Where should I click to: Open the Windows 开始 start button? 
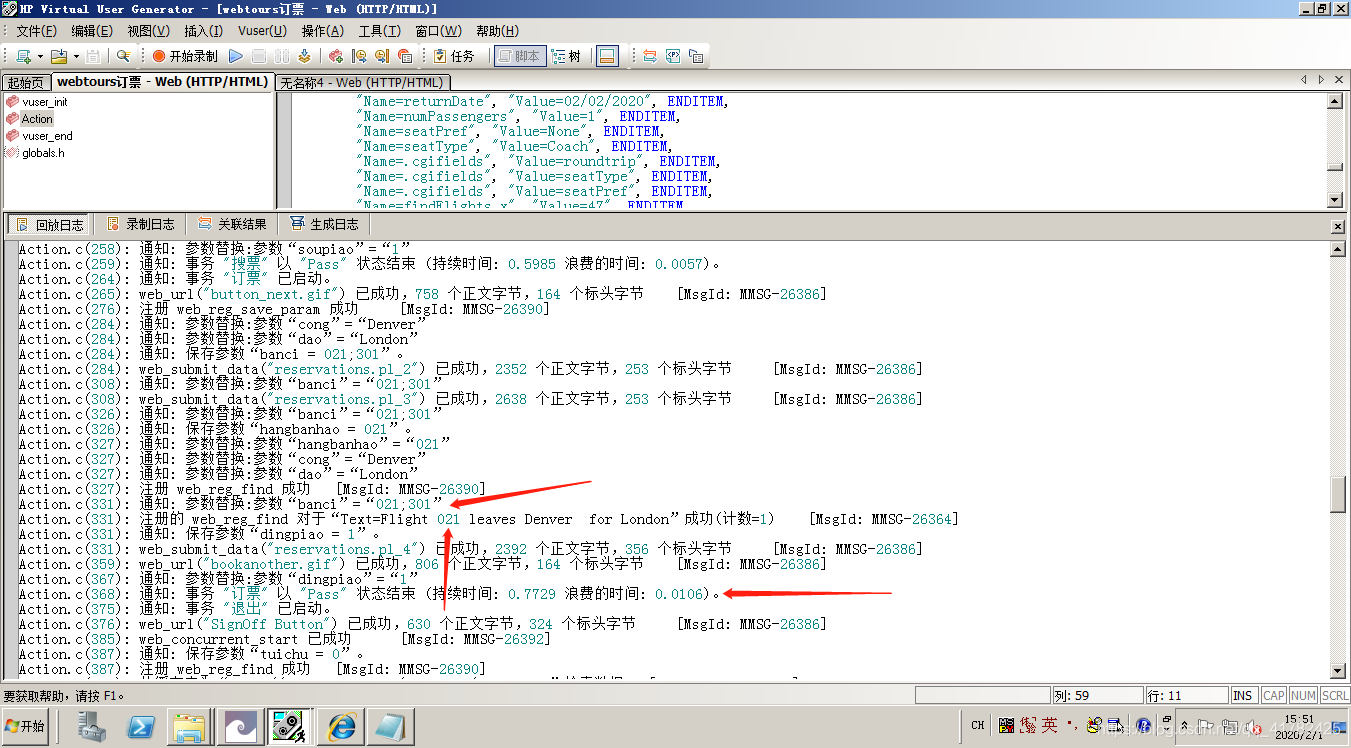(26, 726)
